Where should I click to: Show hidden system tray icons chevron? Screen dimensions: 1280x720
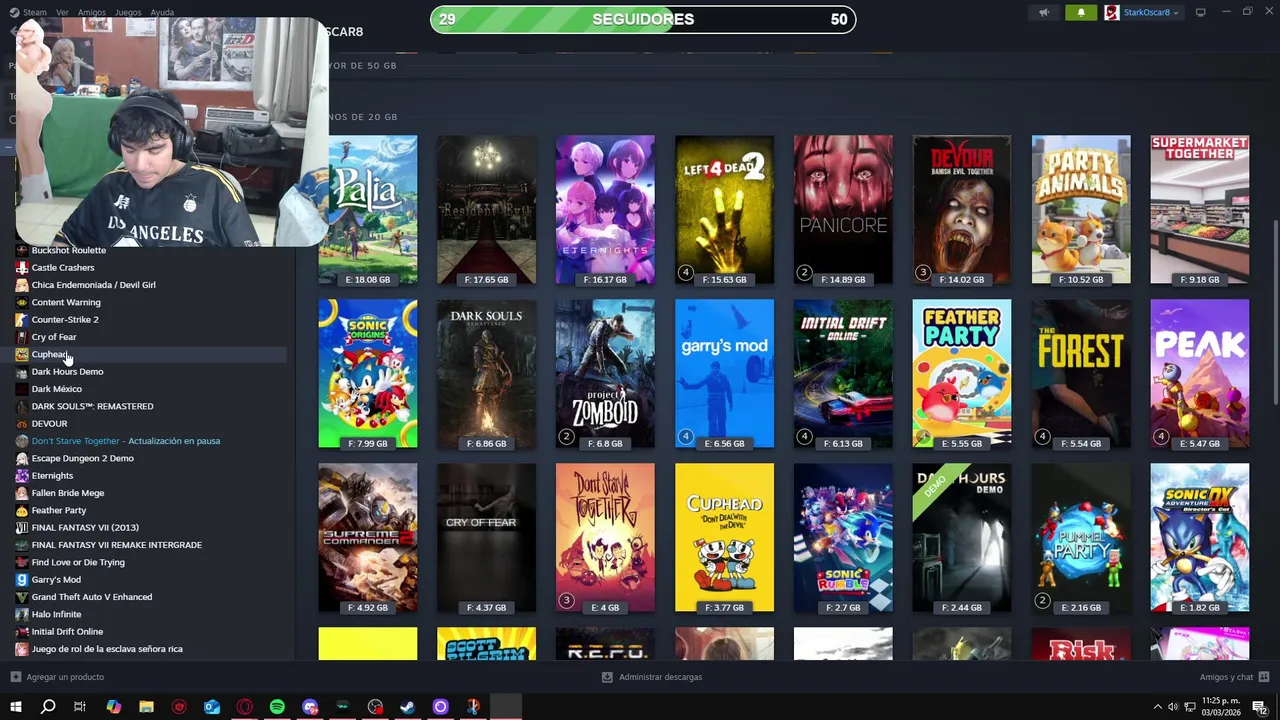pos(1158,707)
